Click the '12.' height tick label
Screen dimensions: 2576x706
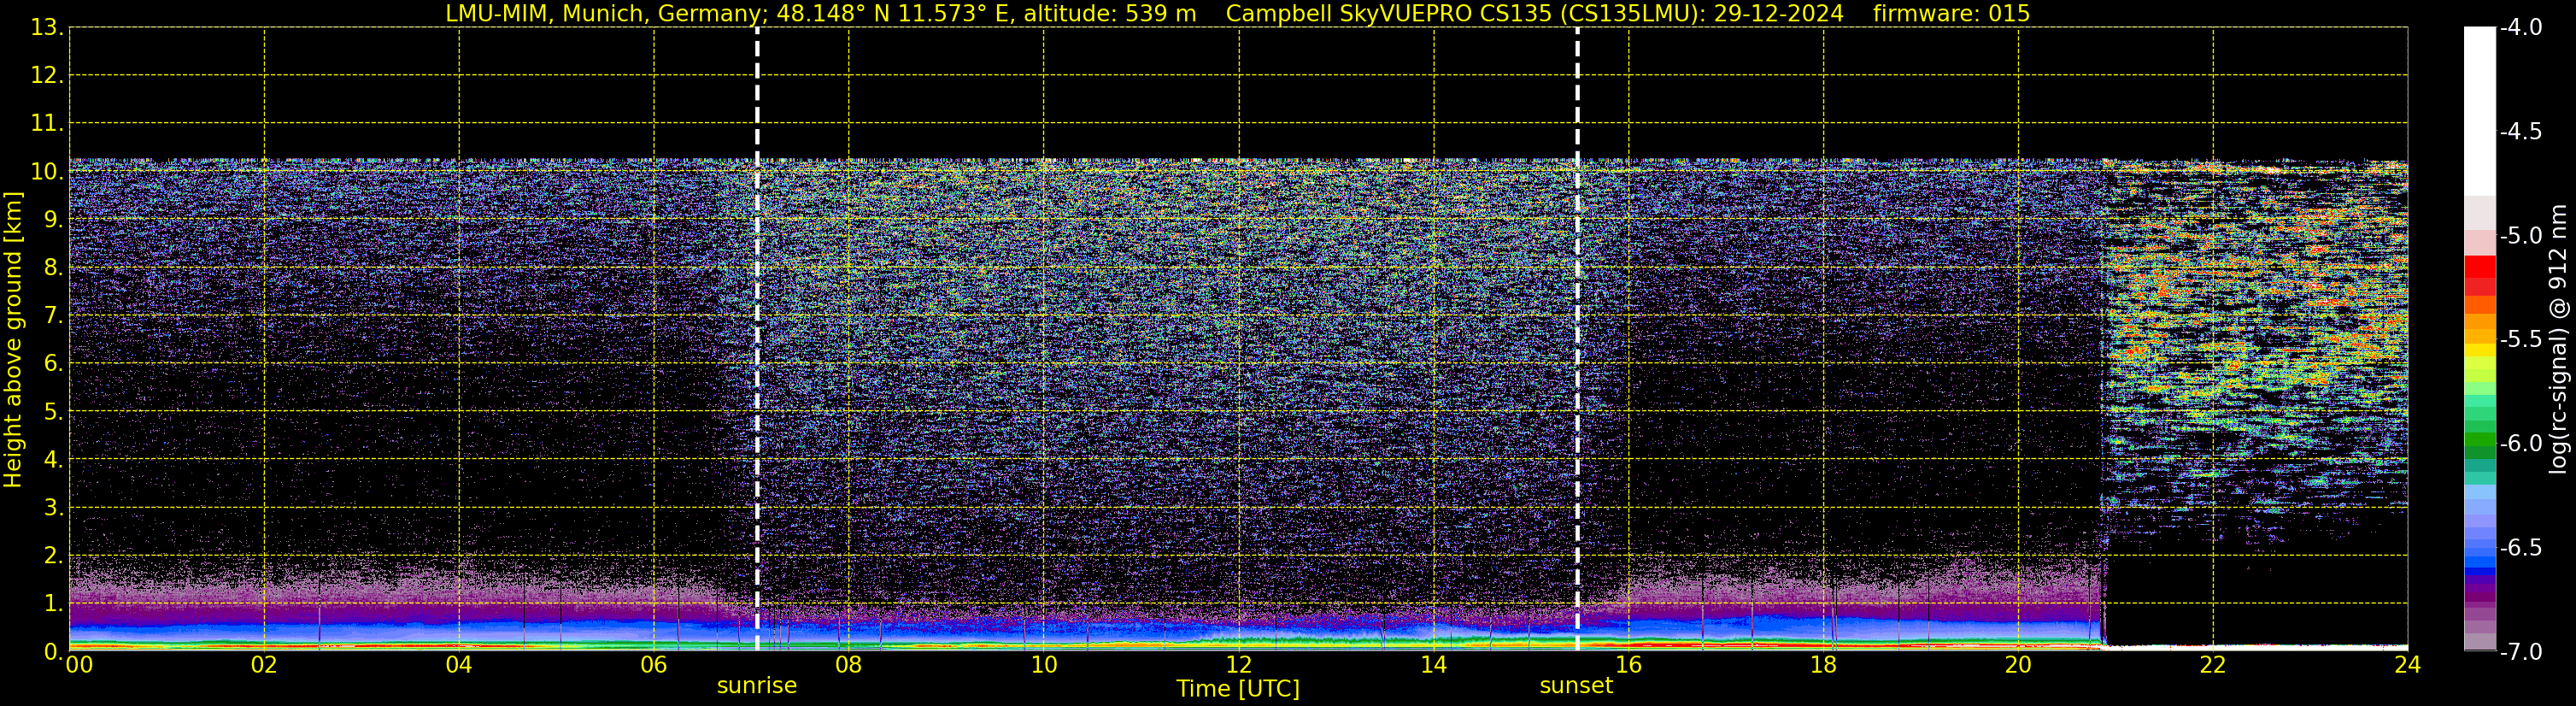[x=47, y=76]
